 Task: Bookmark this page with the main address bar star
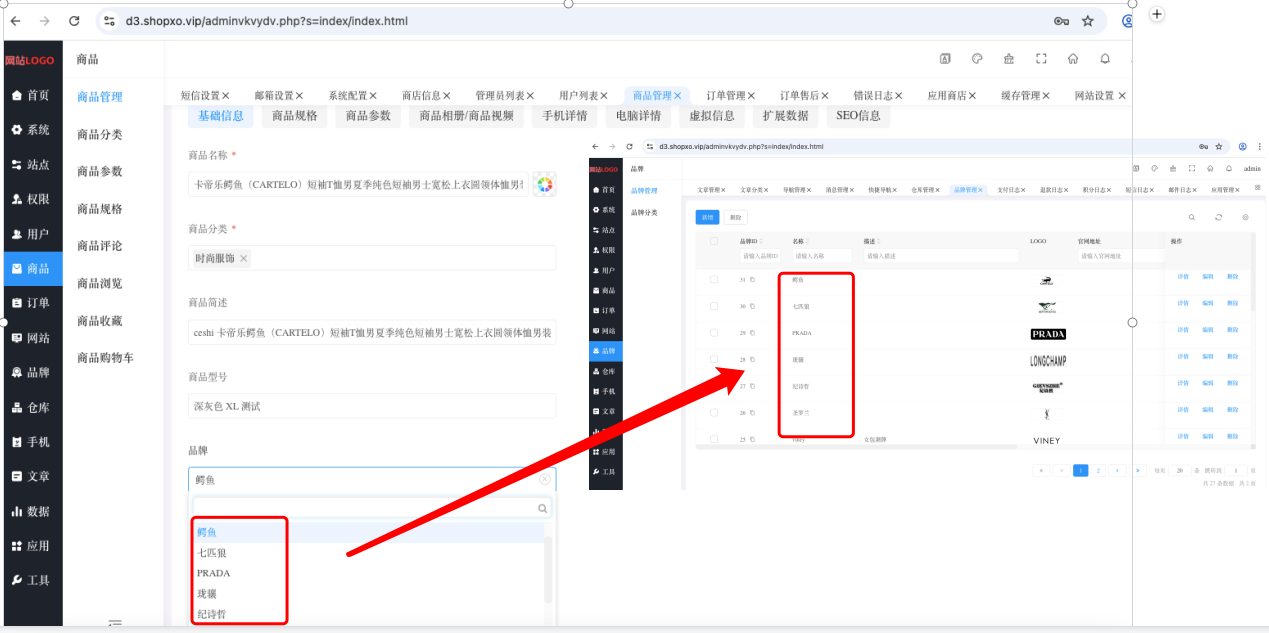[x=1088, y=20]
